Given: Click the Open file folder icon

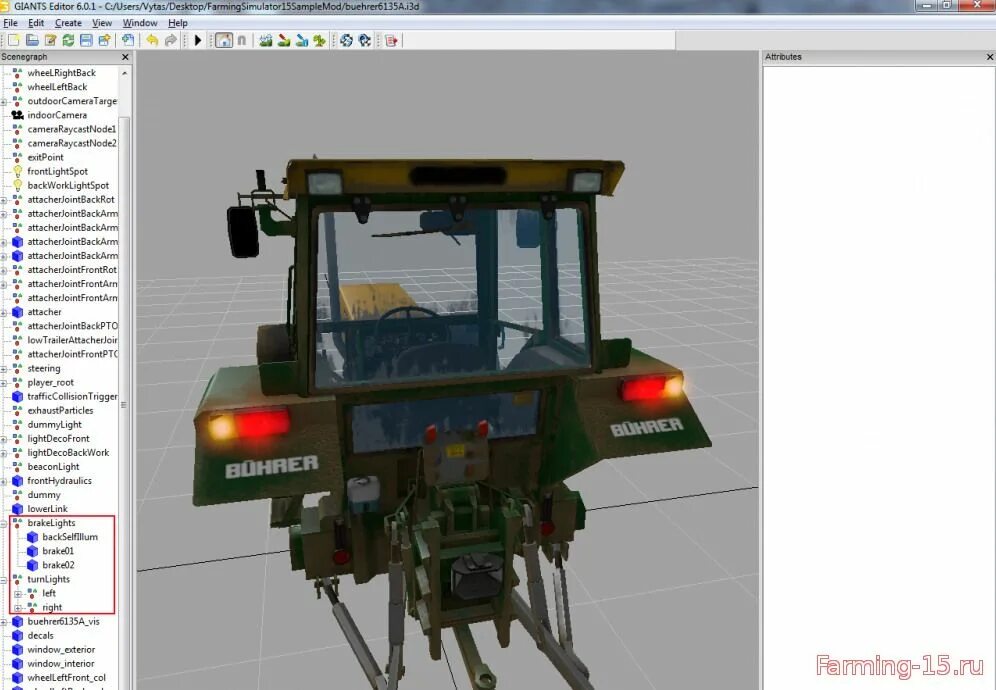Looking at the screenshot, I should pyautogui.click(x=32, y=41).
